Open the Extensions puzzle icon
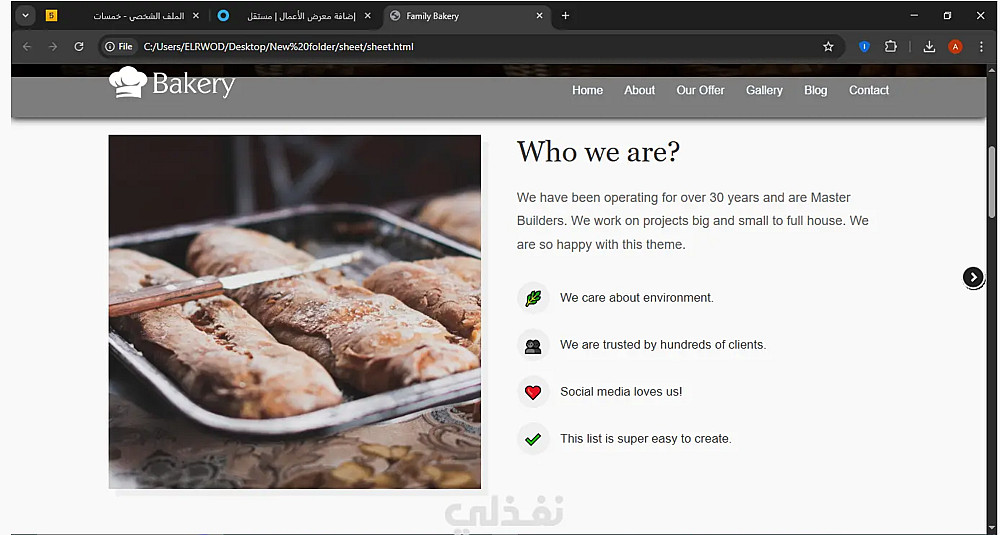This screenshot has height=535, width=1000. click(x=891, y=47)
